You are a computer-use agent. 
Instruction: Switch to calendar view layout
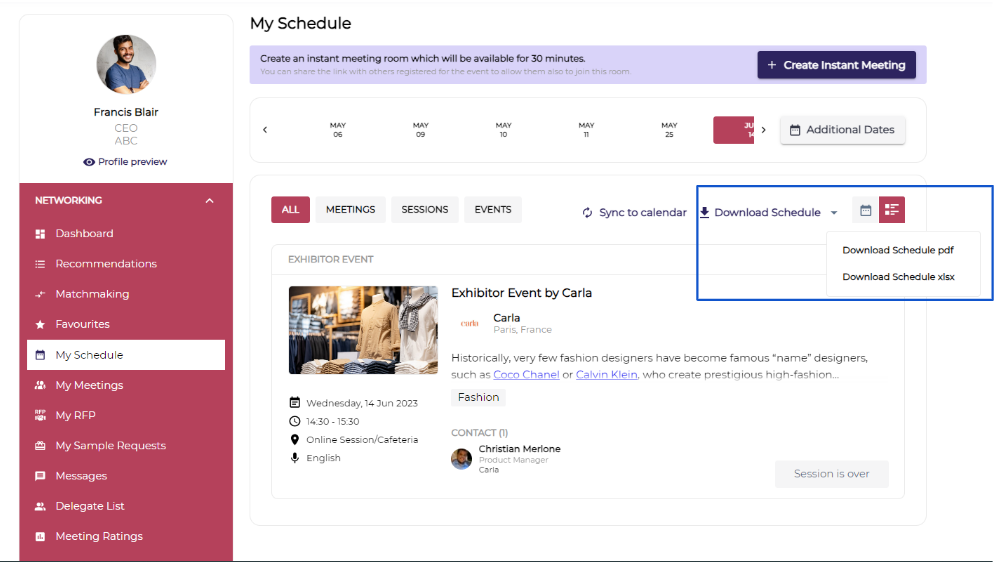(866, 210)
